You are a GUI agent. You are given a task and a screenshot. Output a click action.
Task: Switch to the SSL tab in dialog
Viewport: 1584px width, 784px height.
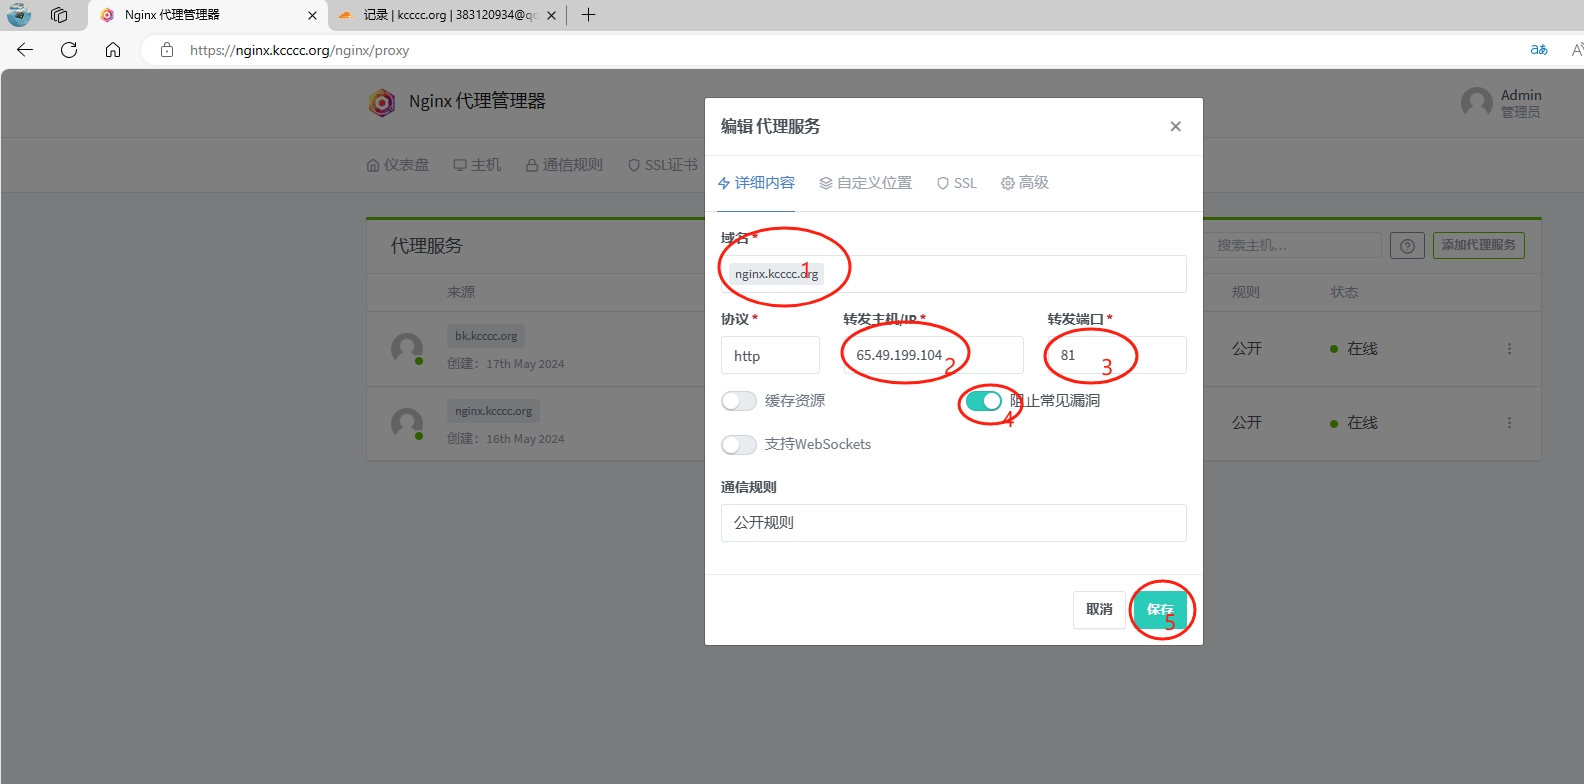point(957,183)
